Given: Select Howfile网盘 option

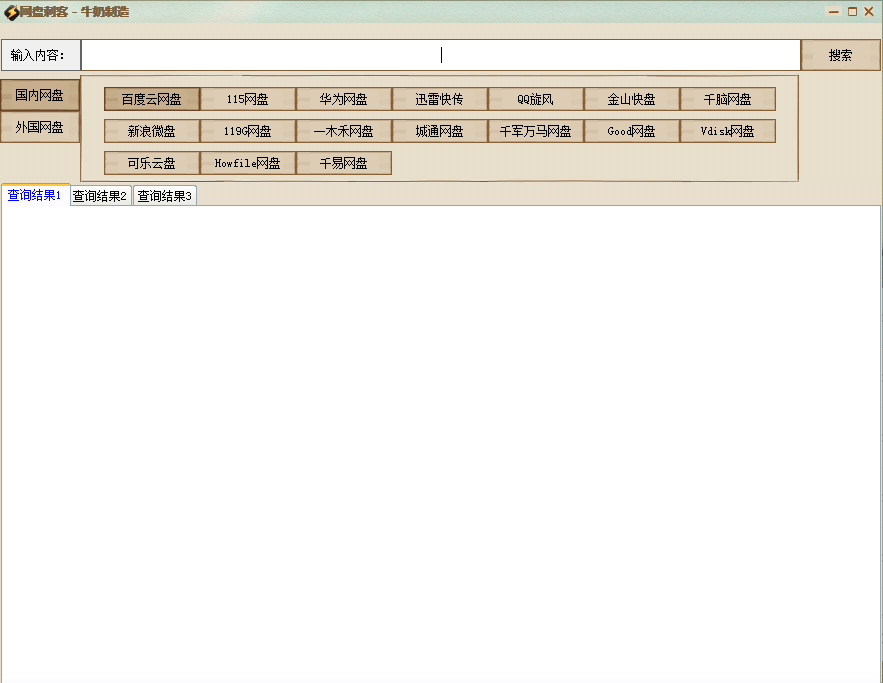Looking at the screenshot, I should pyautogui.click(x=248, y=163).
